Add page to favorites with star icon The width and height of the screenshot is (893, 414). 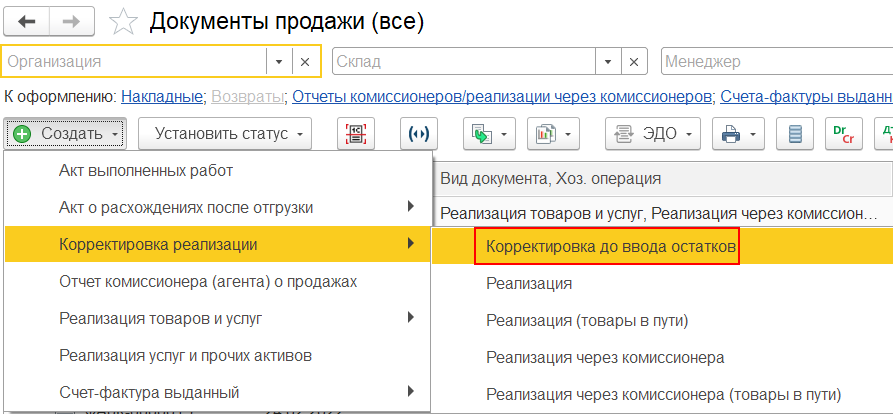124,21
